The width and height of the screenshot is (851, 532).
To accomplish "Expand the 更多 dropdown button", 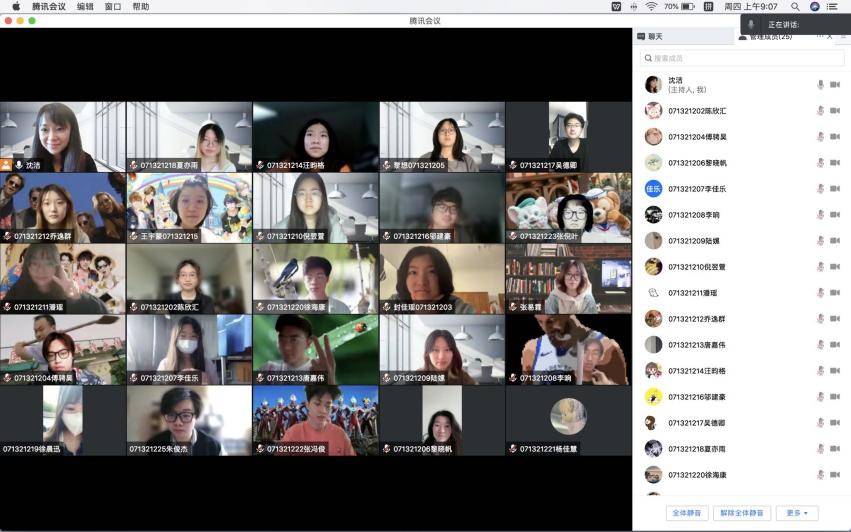I will 796,513.
